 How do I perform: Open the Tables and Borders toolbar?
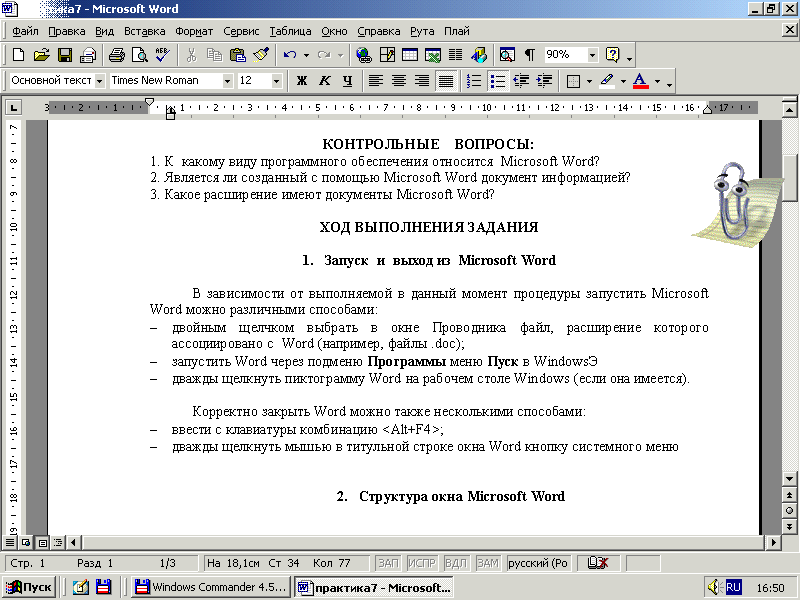pos(387,54)
